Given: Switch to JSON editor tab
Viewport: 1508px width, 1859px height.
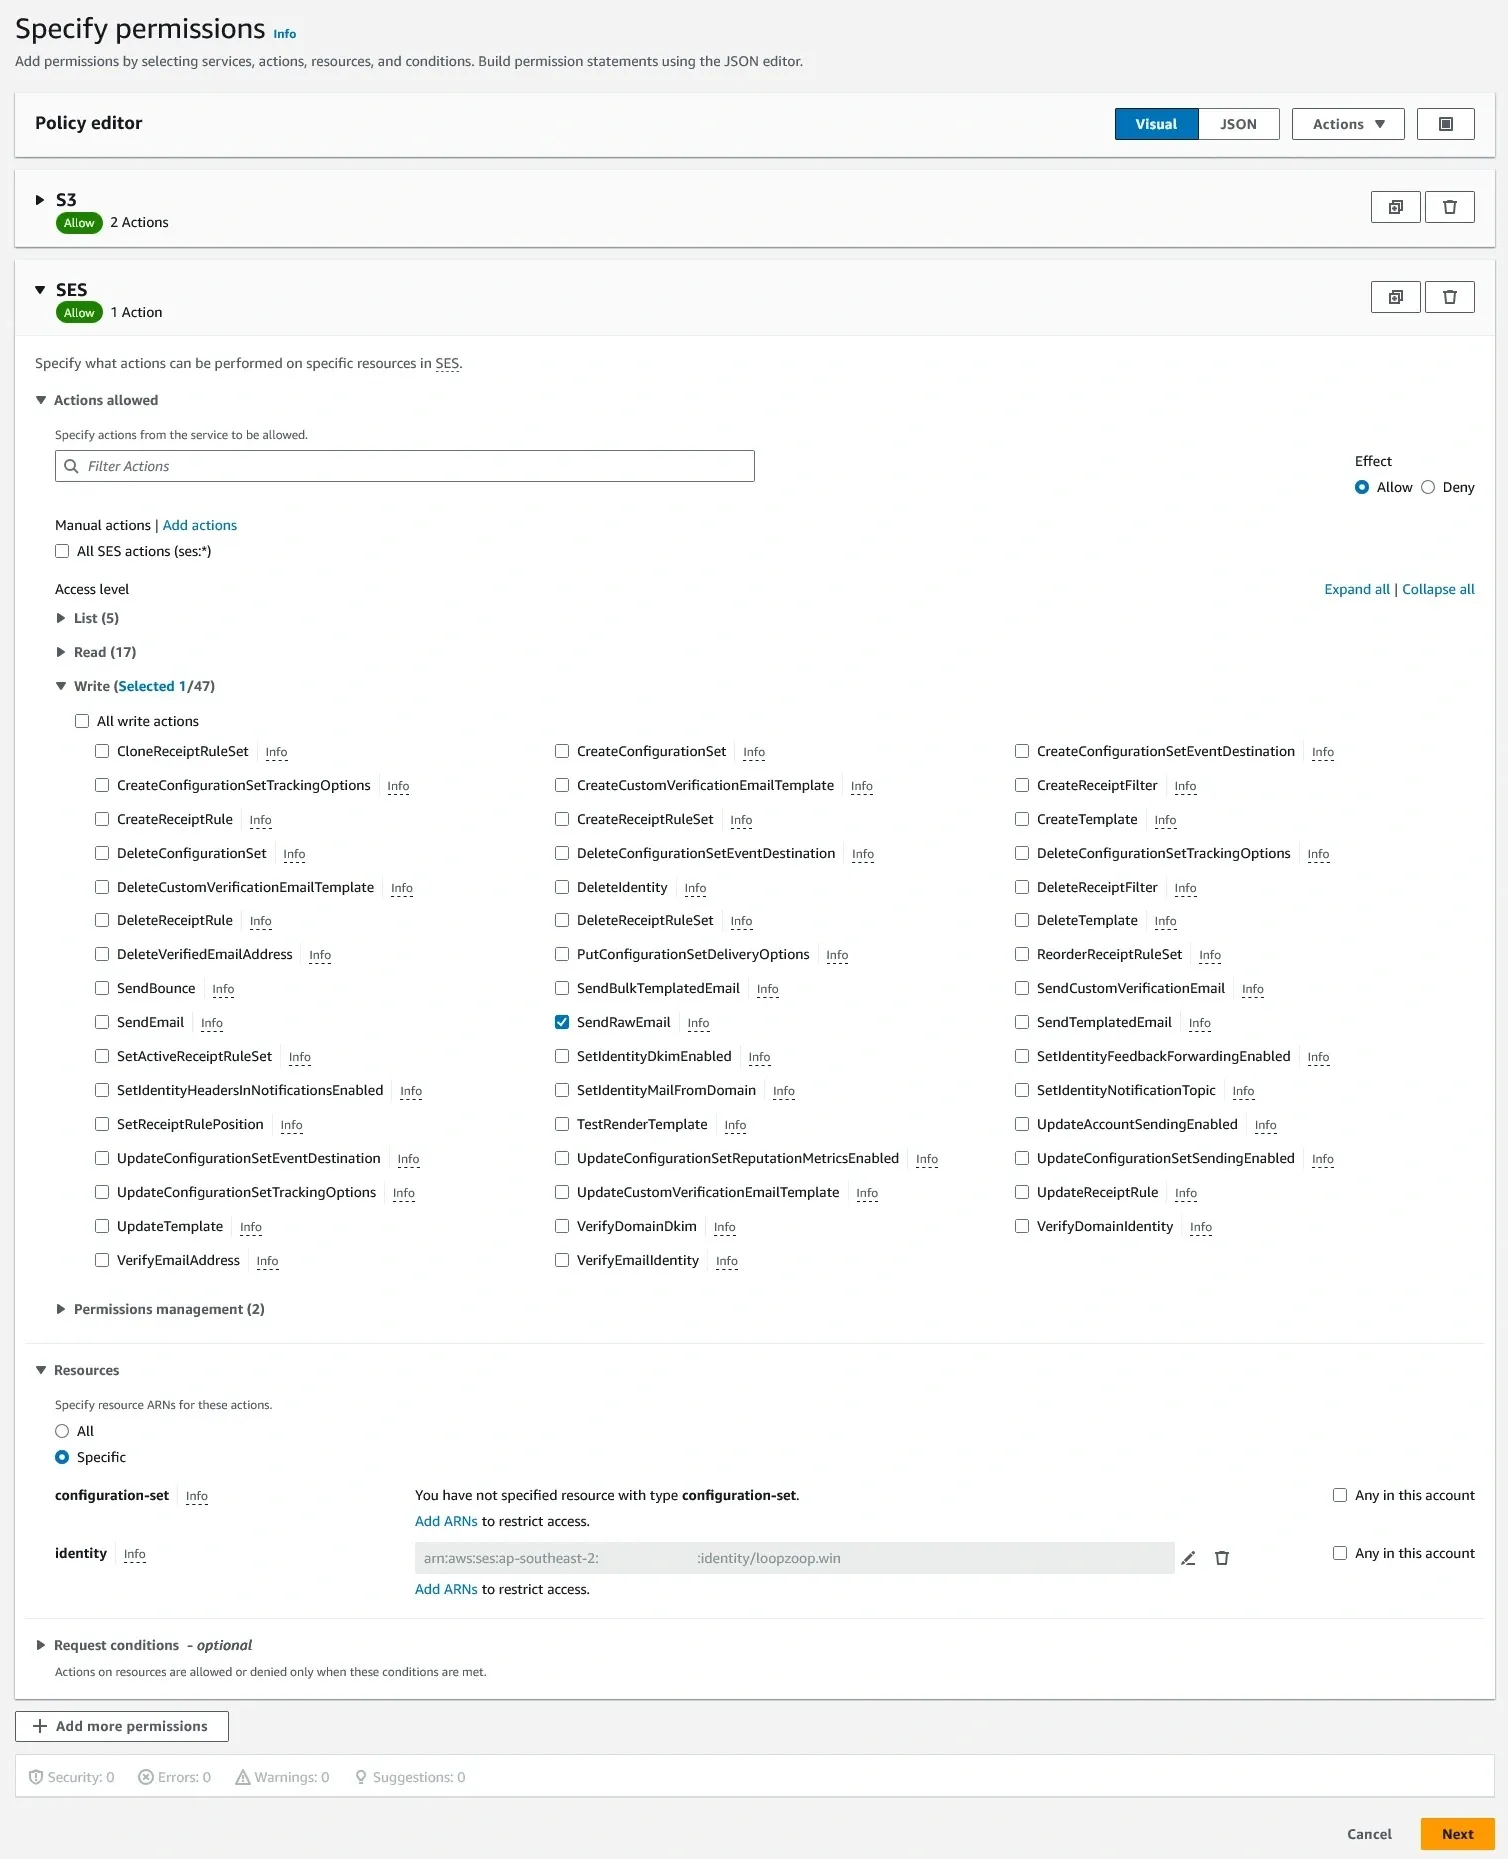Looking at the screenshot, I should (1238, 124).
